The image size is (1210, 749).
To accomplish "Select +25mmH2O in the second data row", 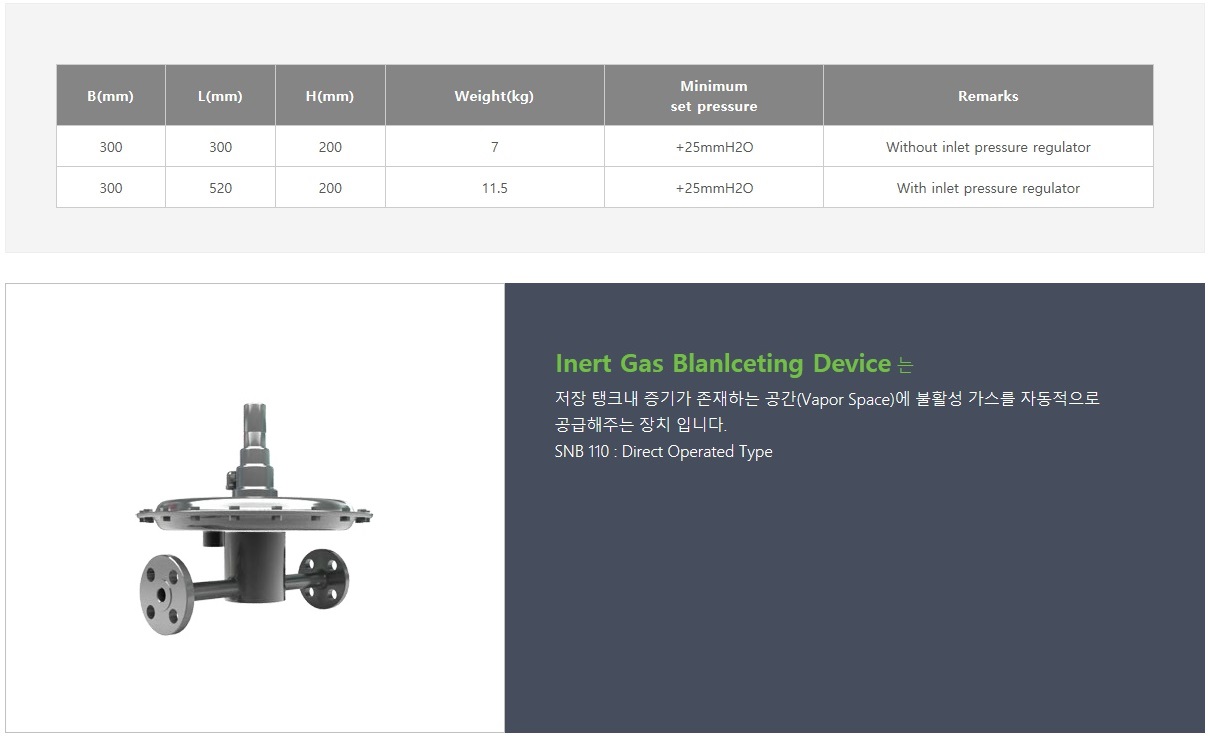I will pos(713,188).
